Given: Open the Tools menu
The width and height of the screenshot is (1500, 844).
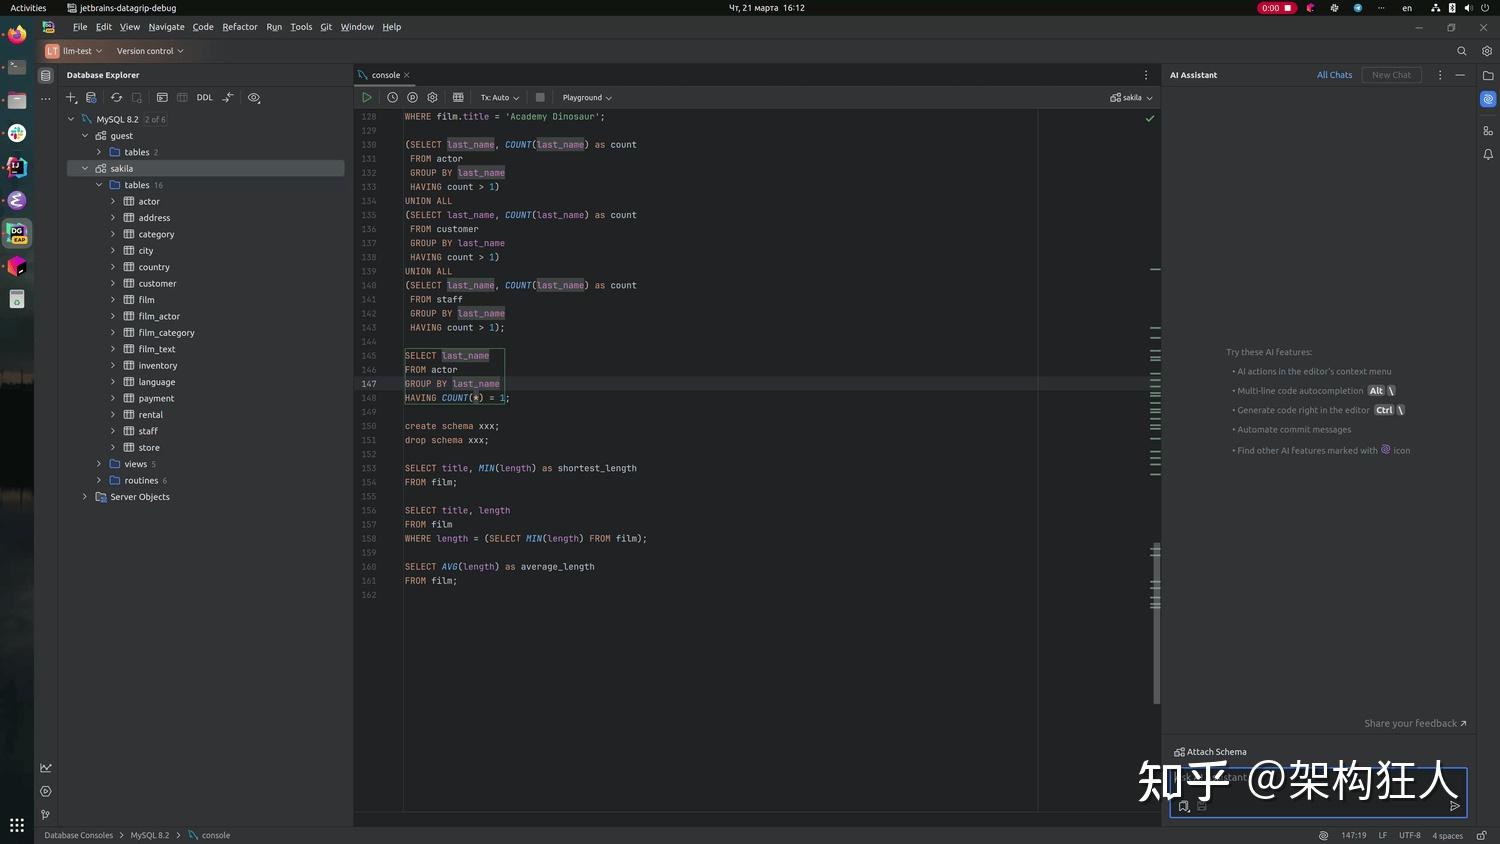Looking at the screenshot, I should pyautogui.click(x=301, y=27).
